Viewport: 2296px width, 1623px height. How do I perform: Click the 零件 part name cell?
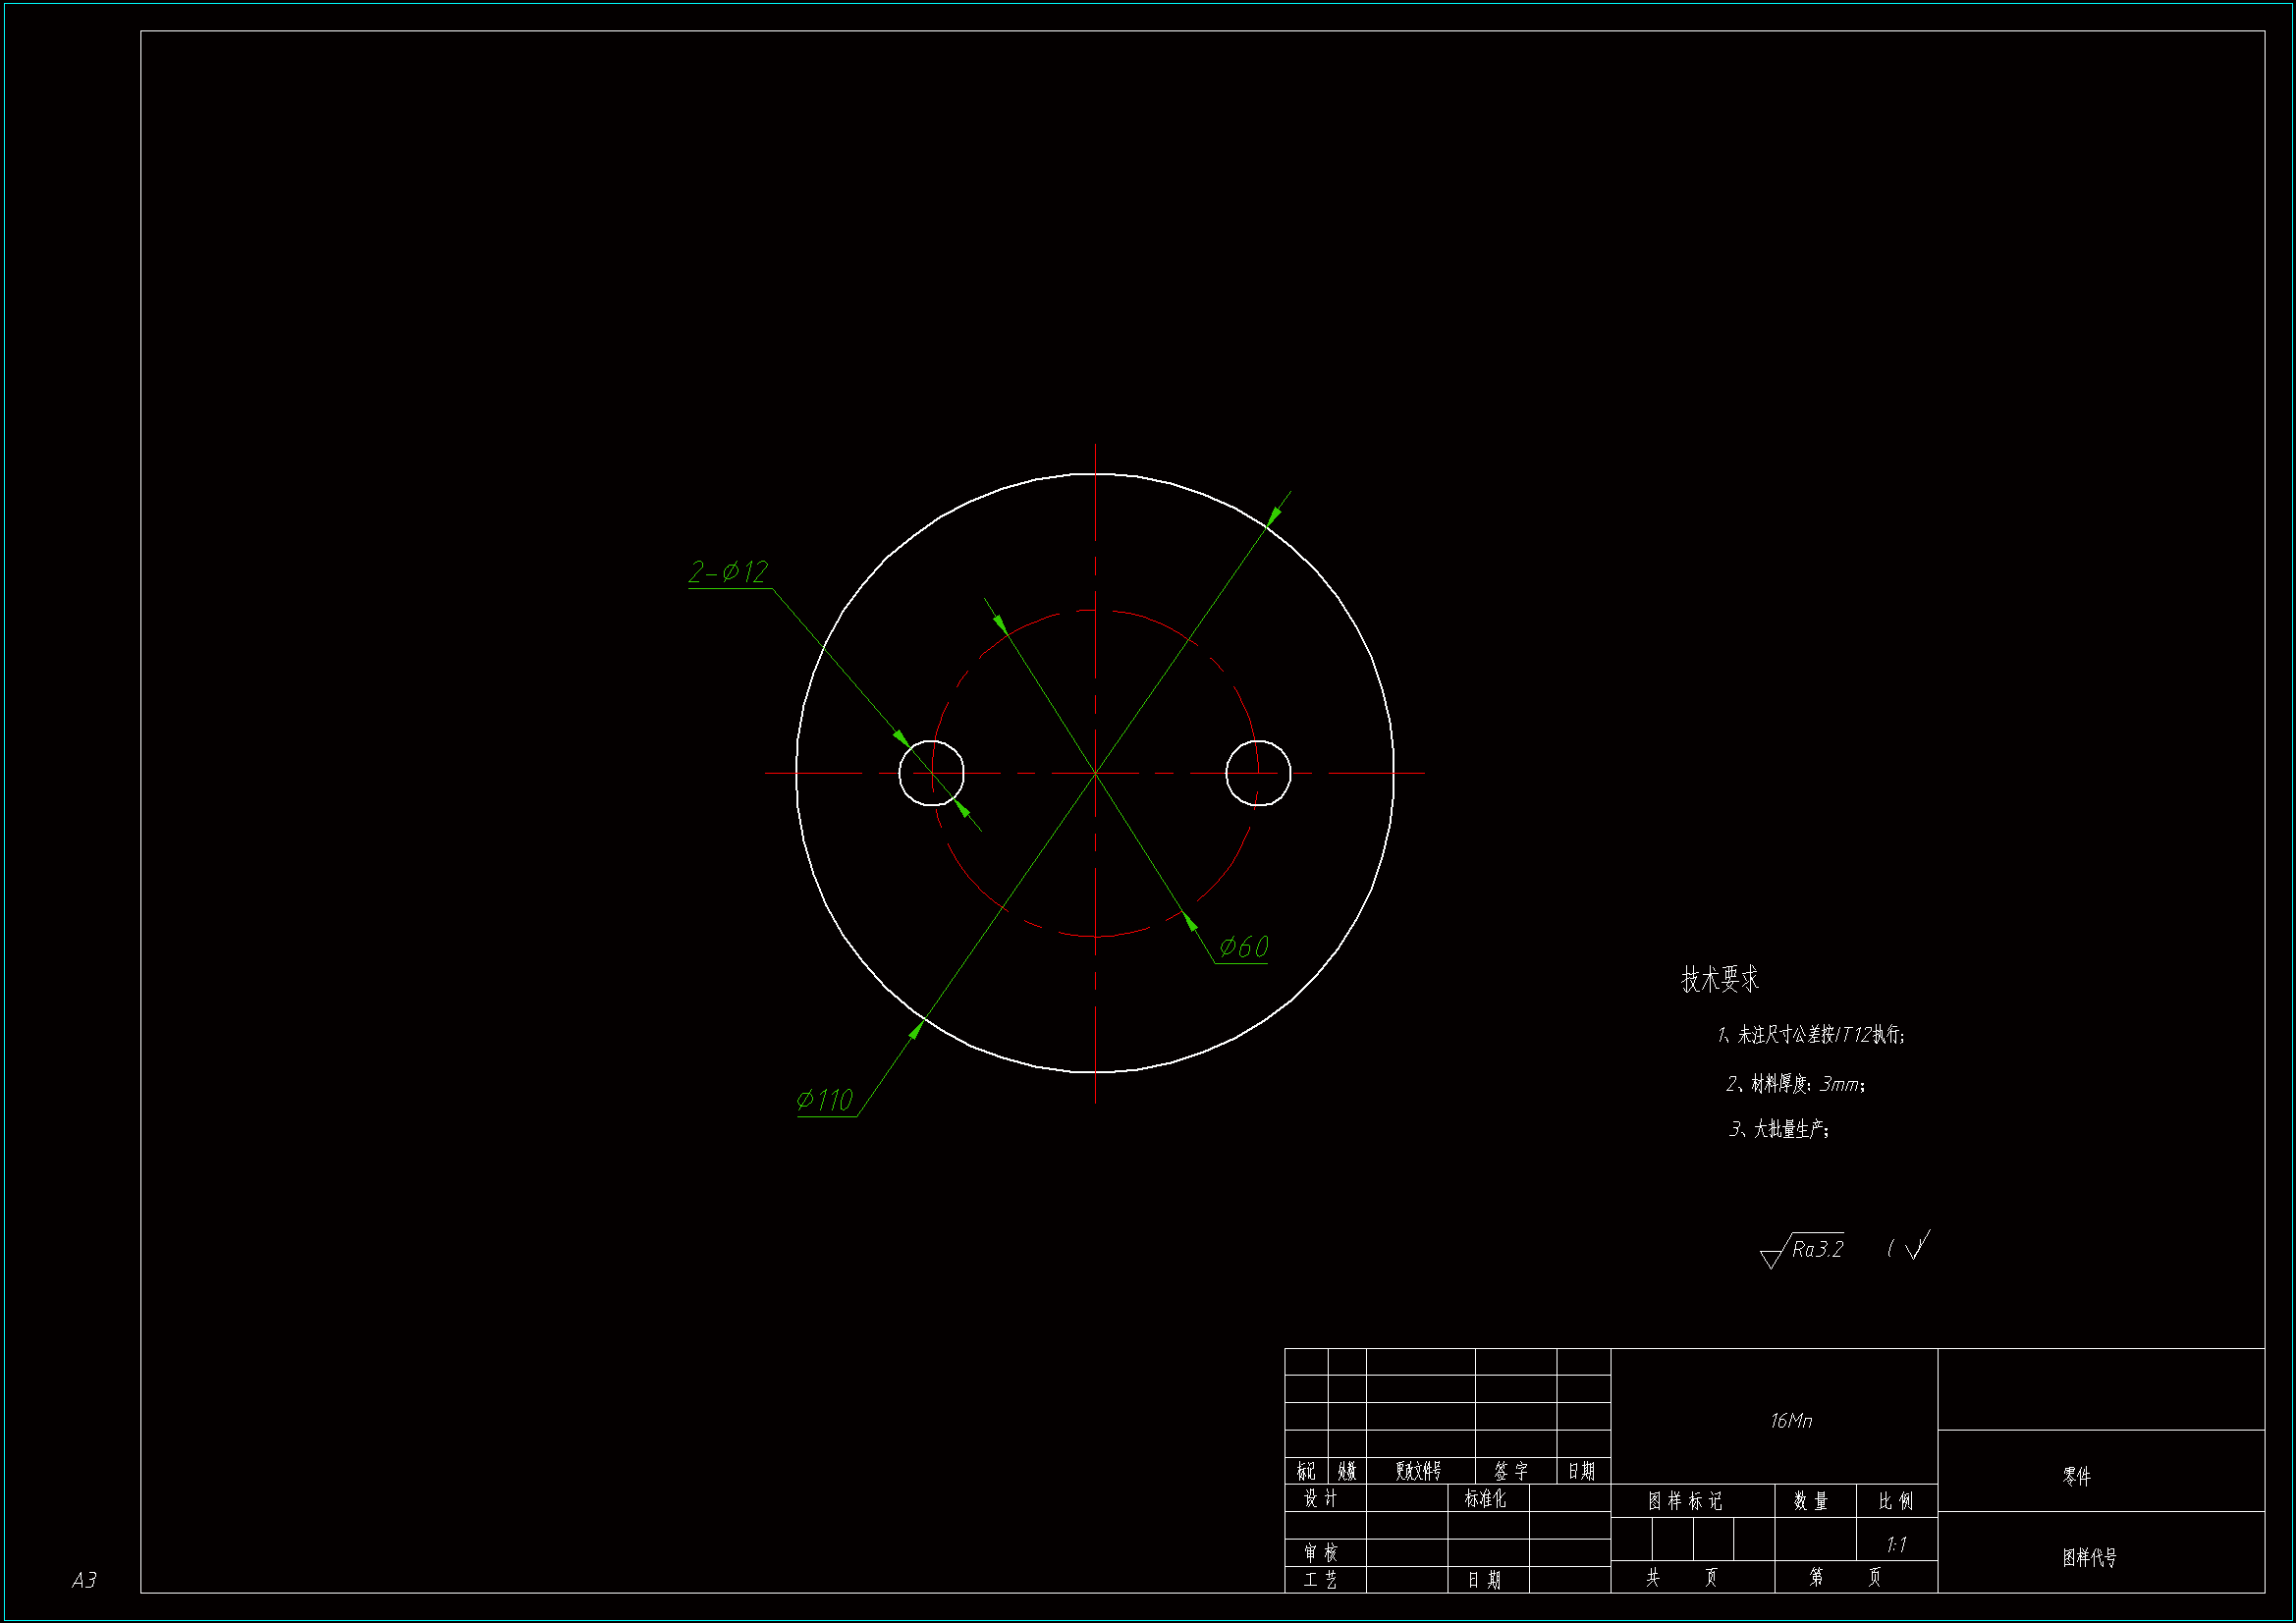(2076, 1477)
